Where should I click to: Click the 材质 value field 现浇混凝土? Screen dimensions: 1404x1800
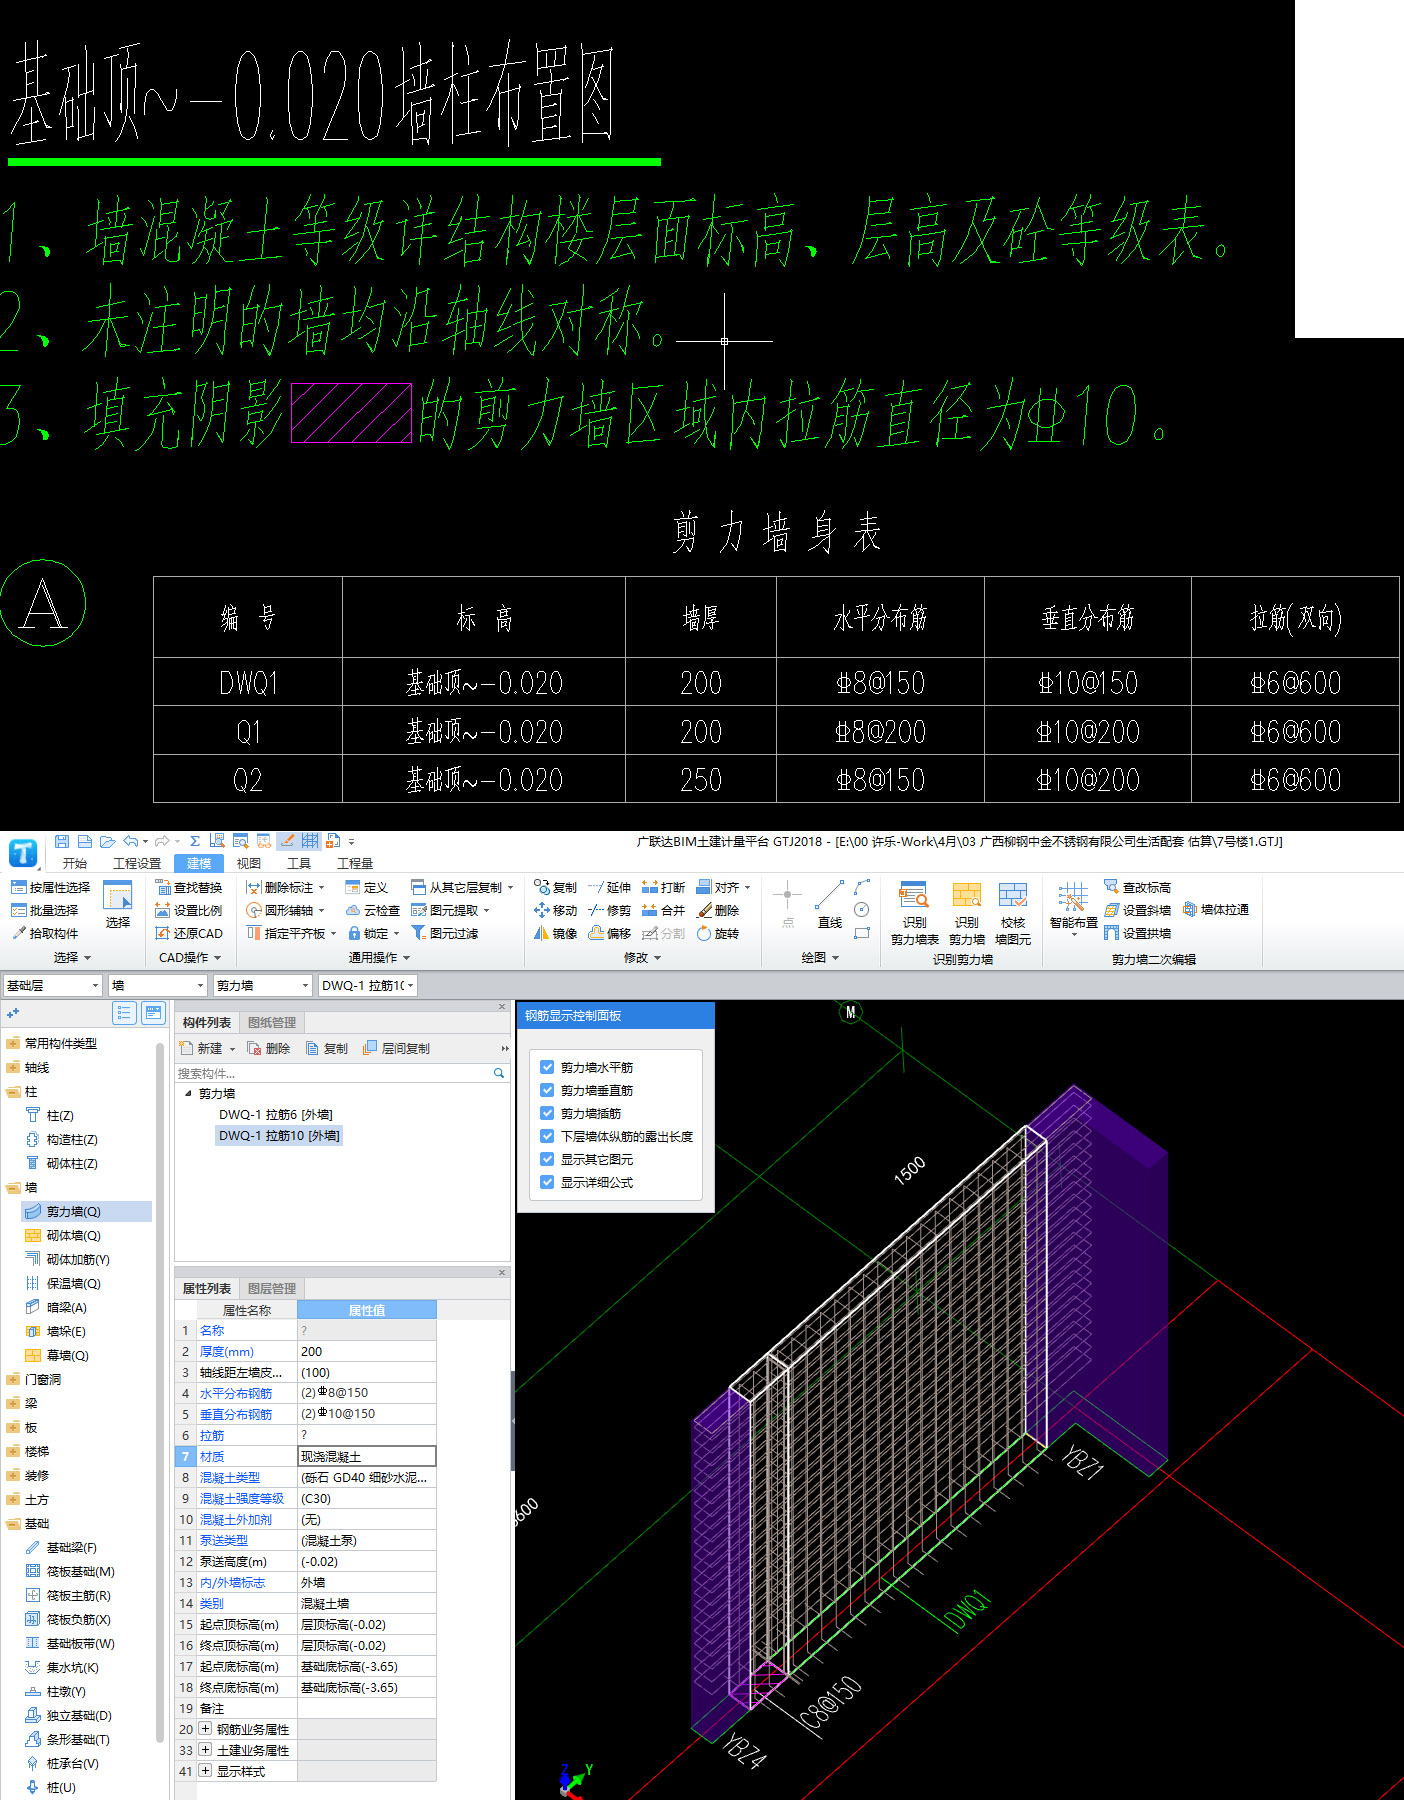coord(367,1456)
